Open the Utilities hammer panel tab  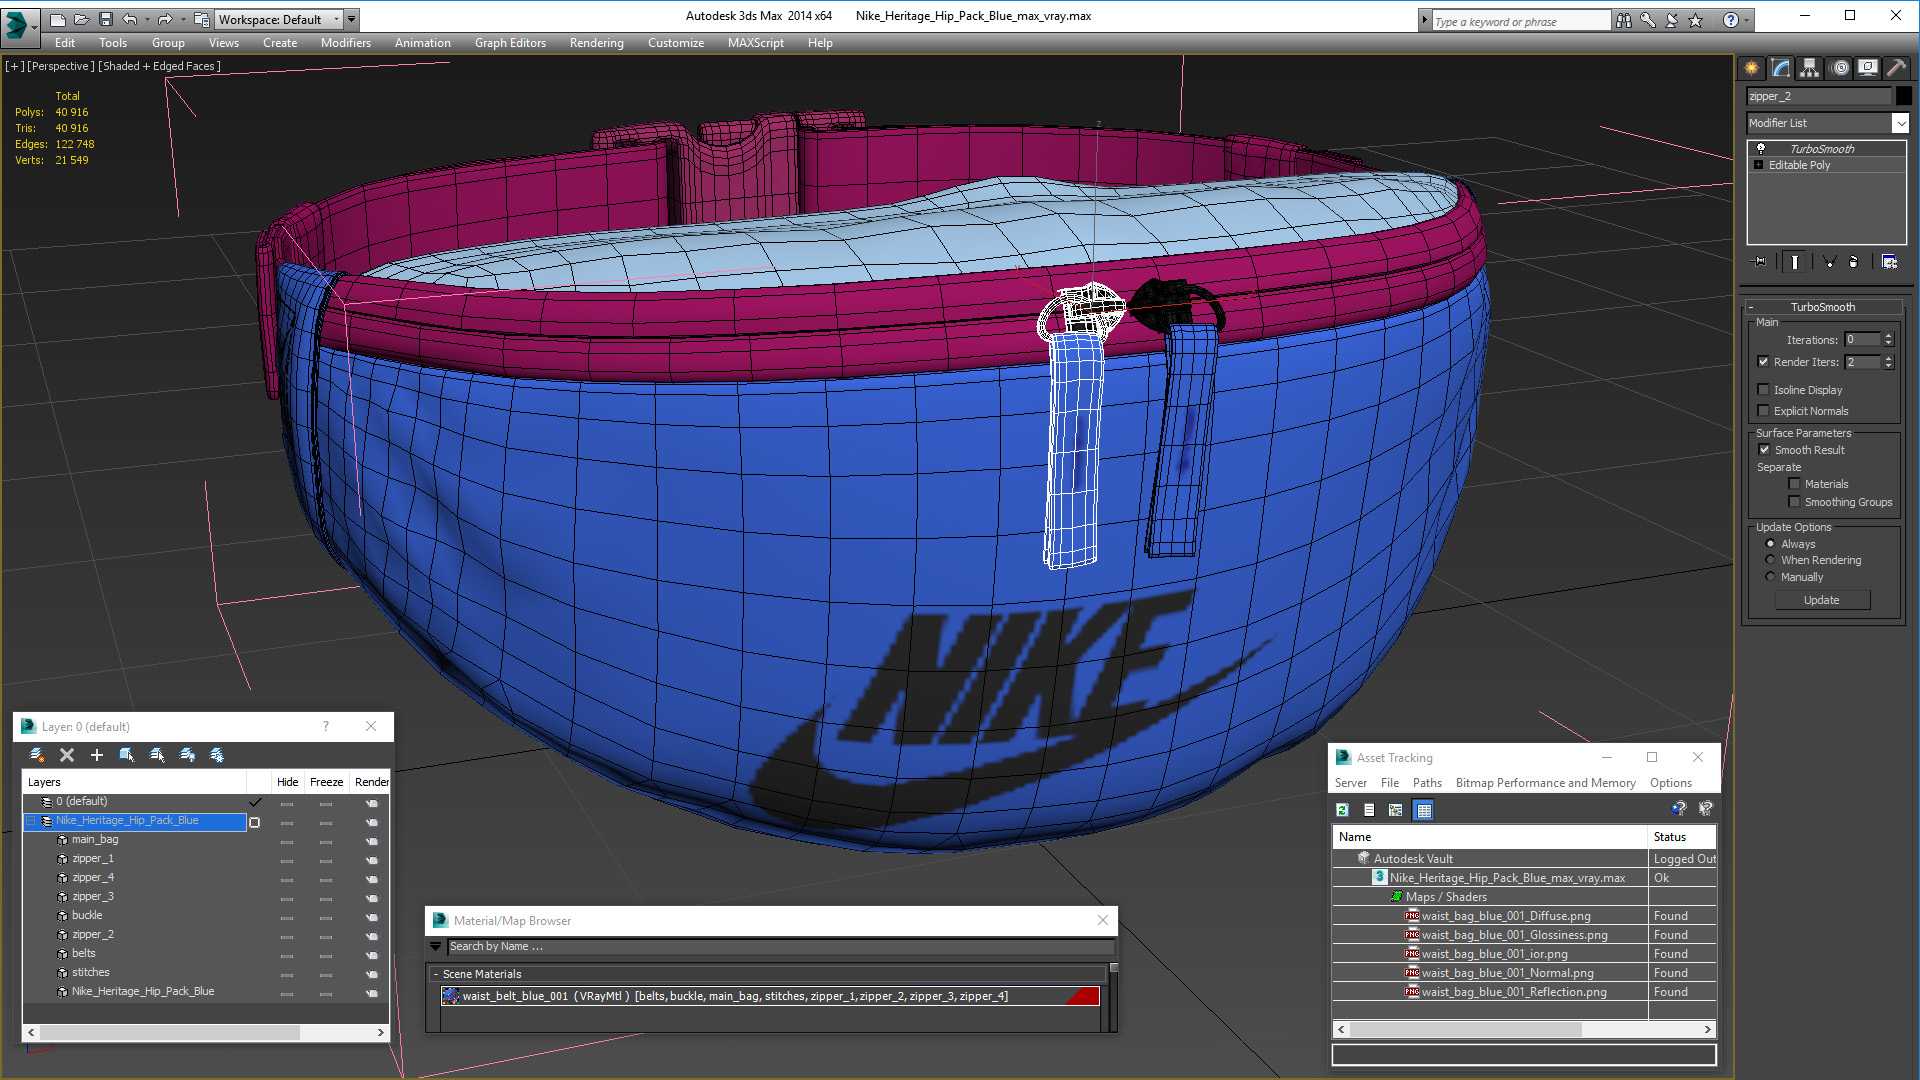pyautogui.click(x=1896, y=67)
